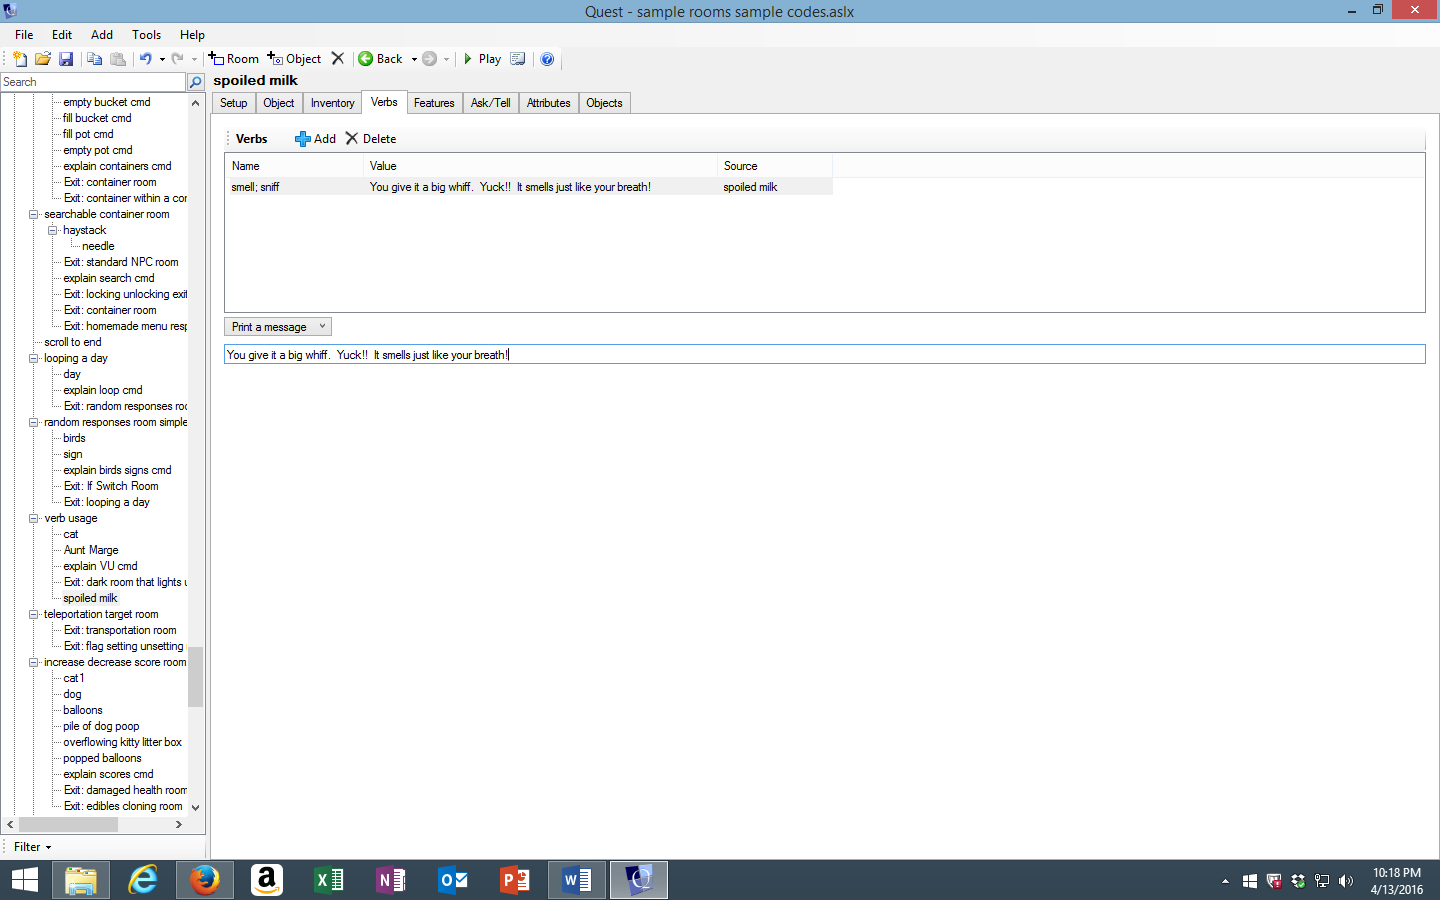Undo the last change

coord(146,58)
